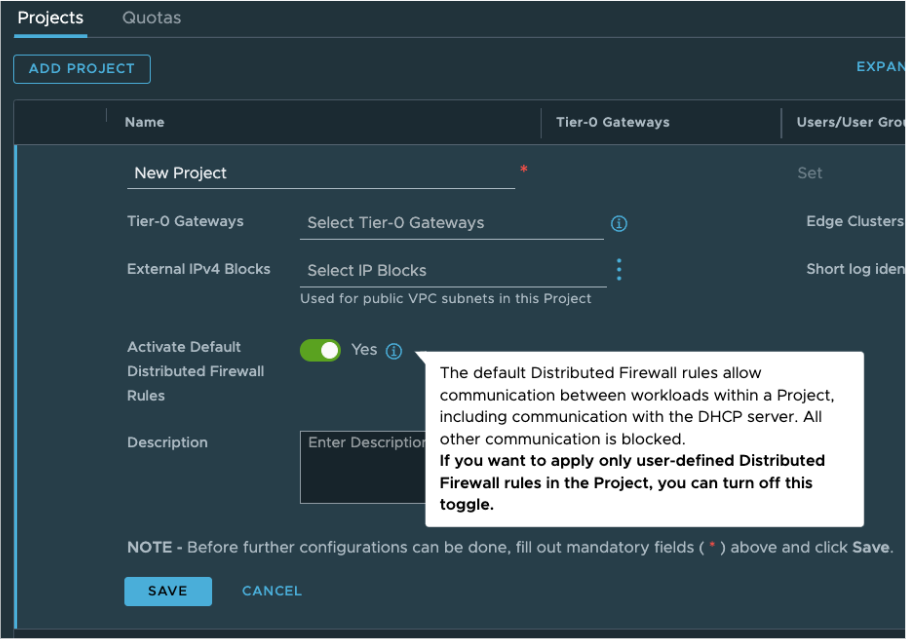
Task: Click CANCEL to discard the new project
Action: coord(272,591)
